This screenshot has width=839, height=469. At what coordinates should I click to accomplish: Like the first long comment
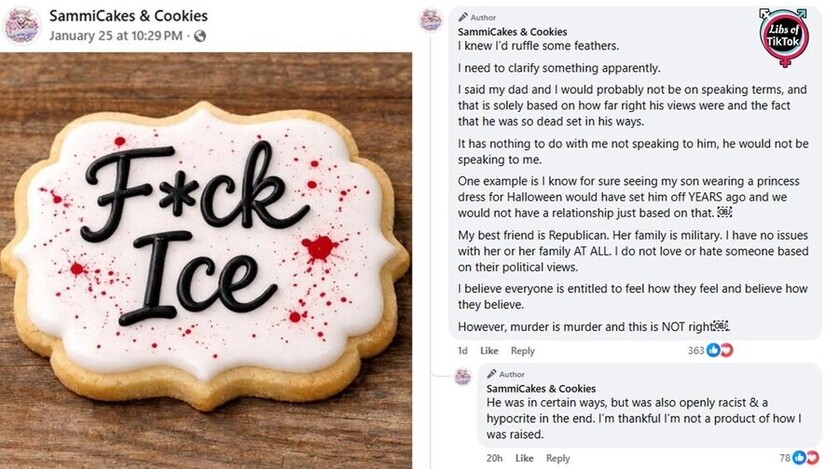click(489, 351)
